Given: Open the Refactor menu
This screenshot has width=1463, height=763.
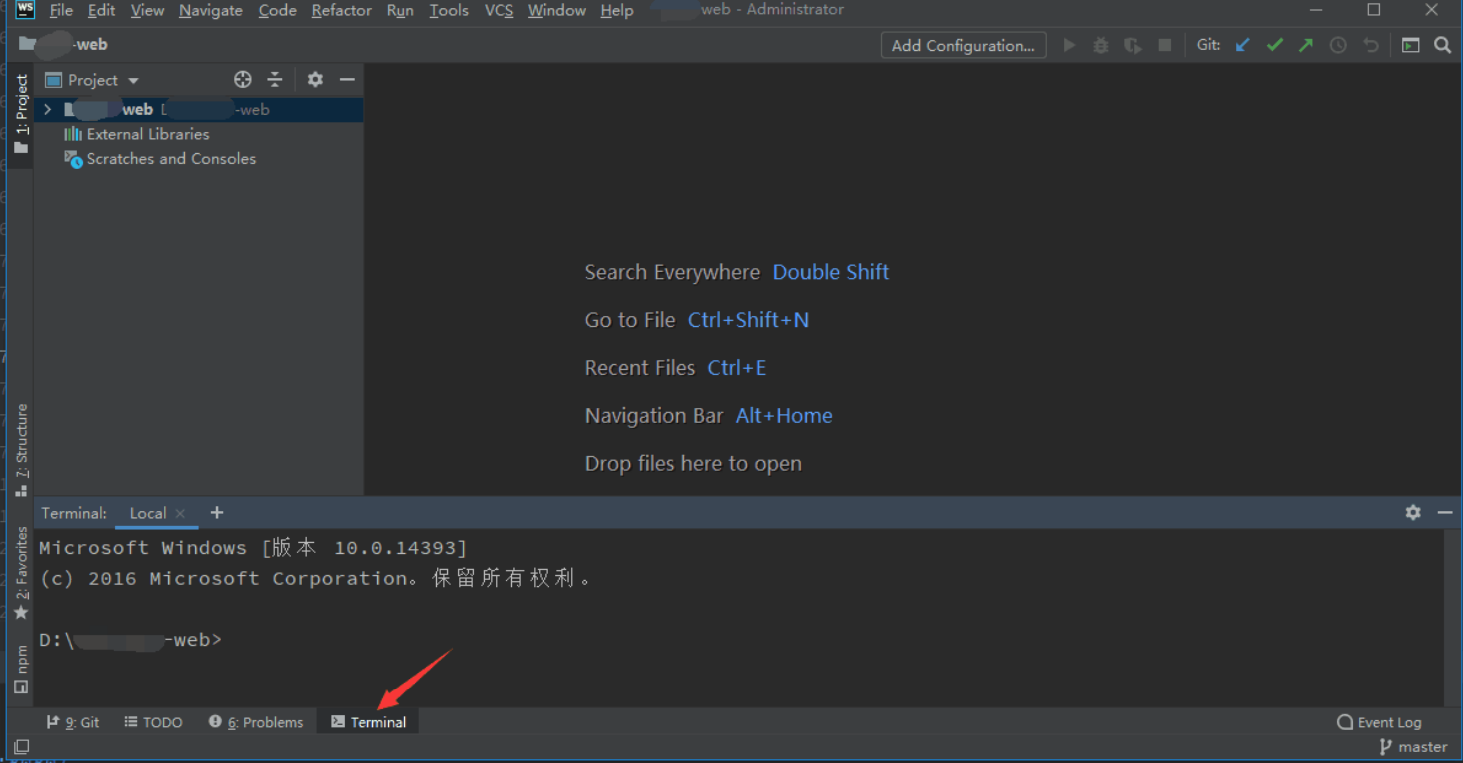Looking at the screenshot, I should pyautogui.click(x=341, y=10).
